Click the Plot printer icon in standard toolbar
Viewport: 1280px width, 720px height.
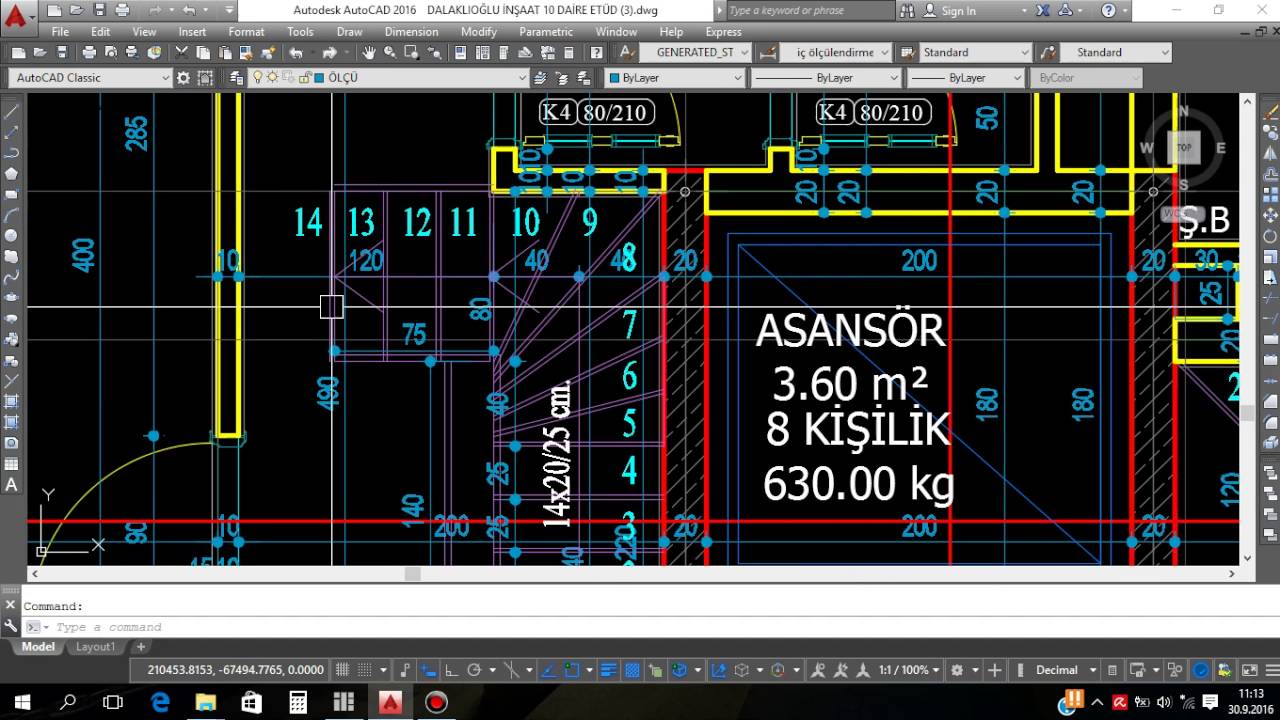[89, 52]
